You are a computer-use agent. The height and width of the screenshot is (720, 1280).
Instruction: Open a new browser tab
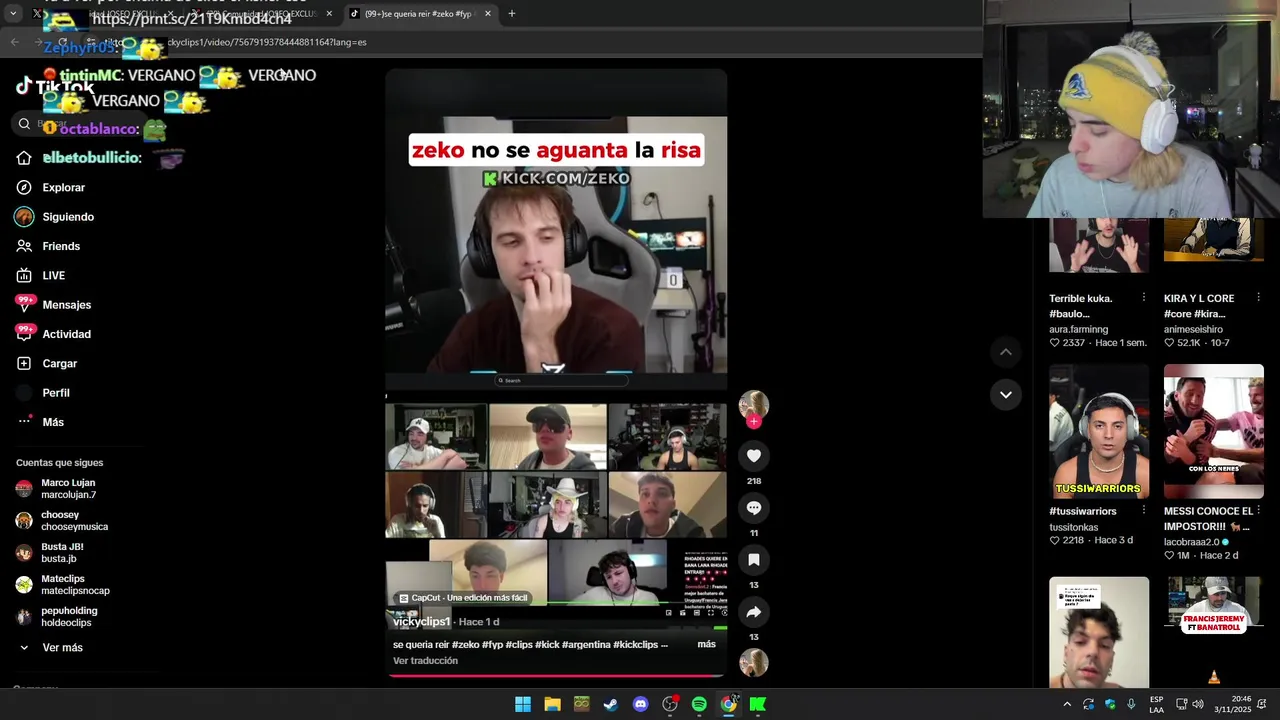coord(512,14)
